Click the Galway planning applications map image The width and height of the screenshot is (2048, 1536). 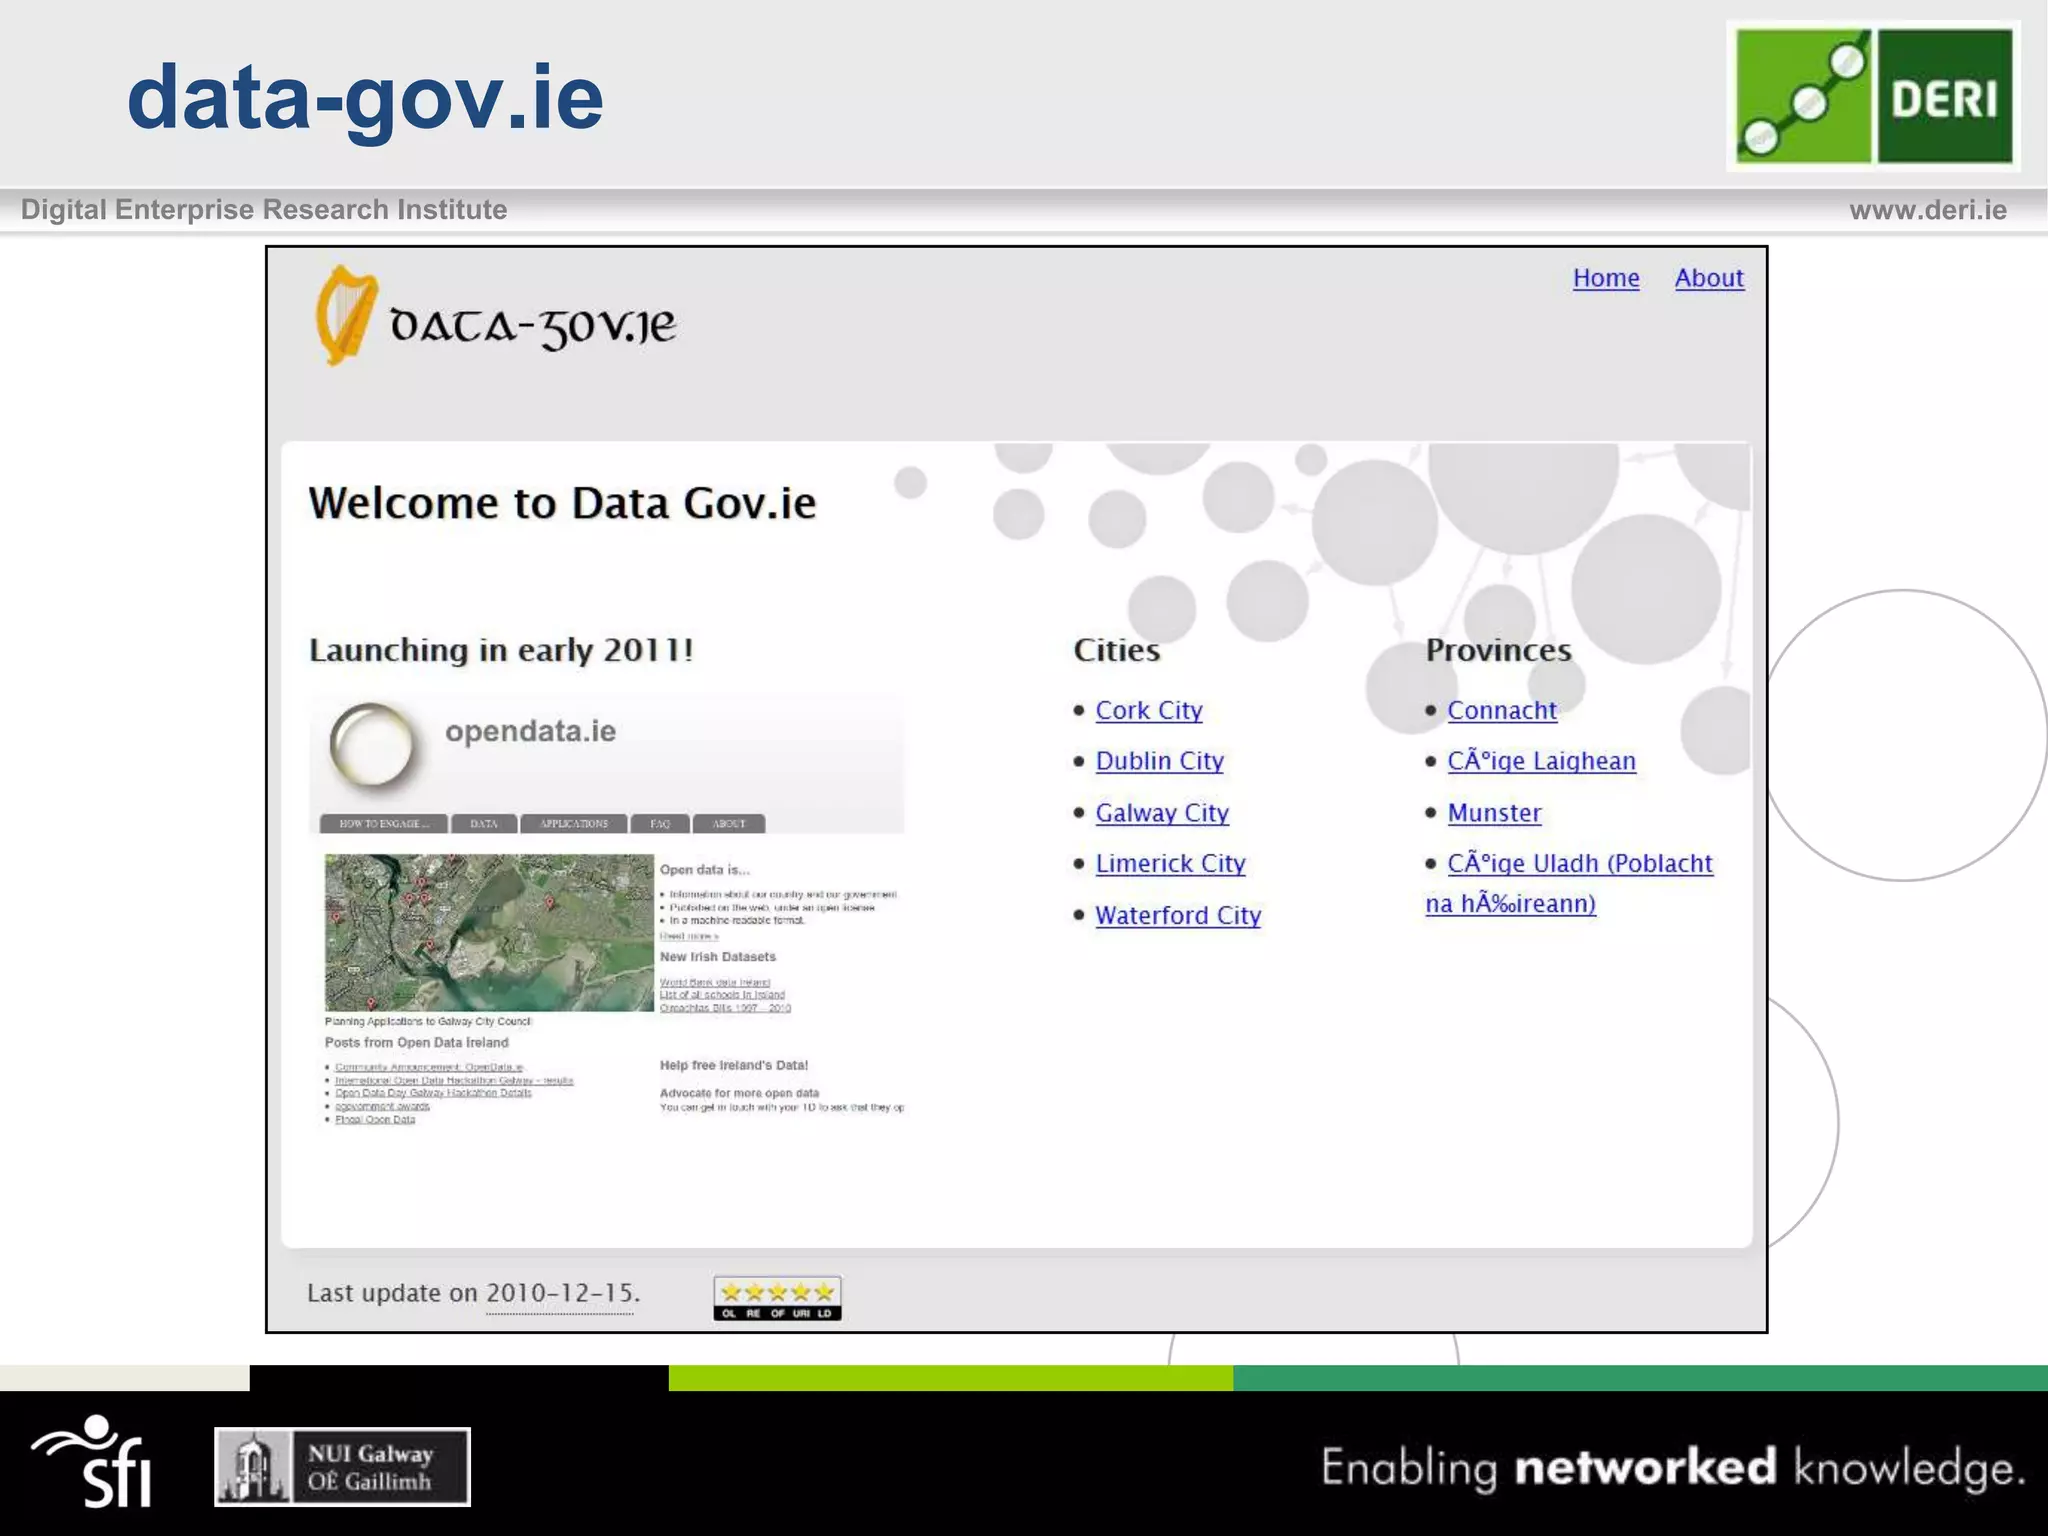pos(489,932)
